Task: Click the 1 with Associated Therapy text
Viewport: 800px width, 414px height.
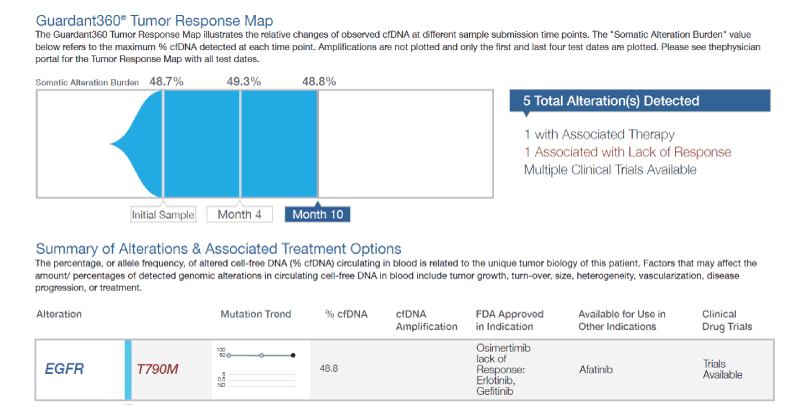Action: 599,134
